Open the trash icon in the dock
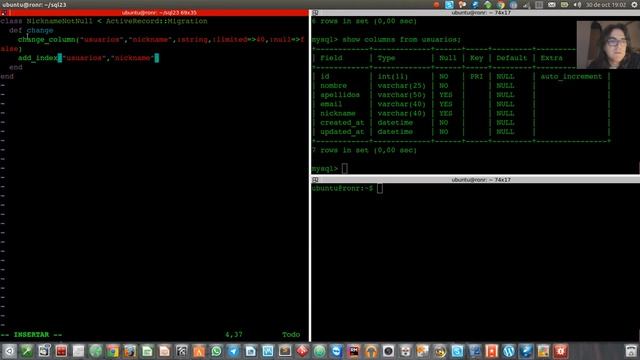 pos(631,351)
